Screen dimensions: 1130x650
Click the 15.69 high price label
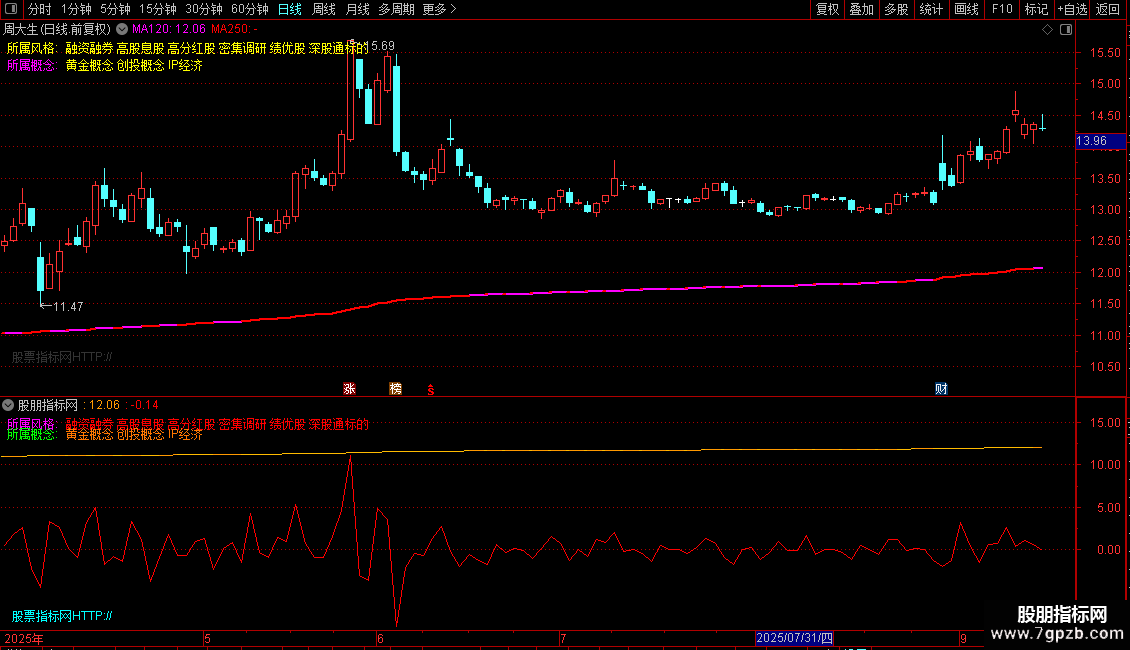pos(382,46)
